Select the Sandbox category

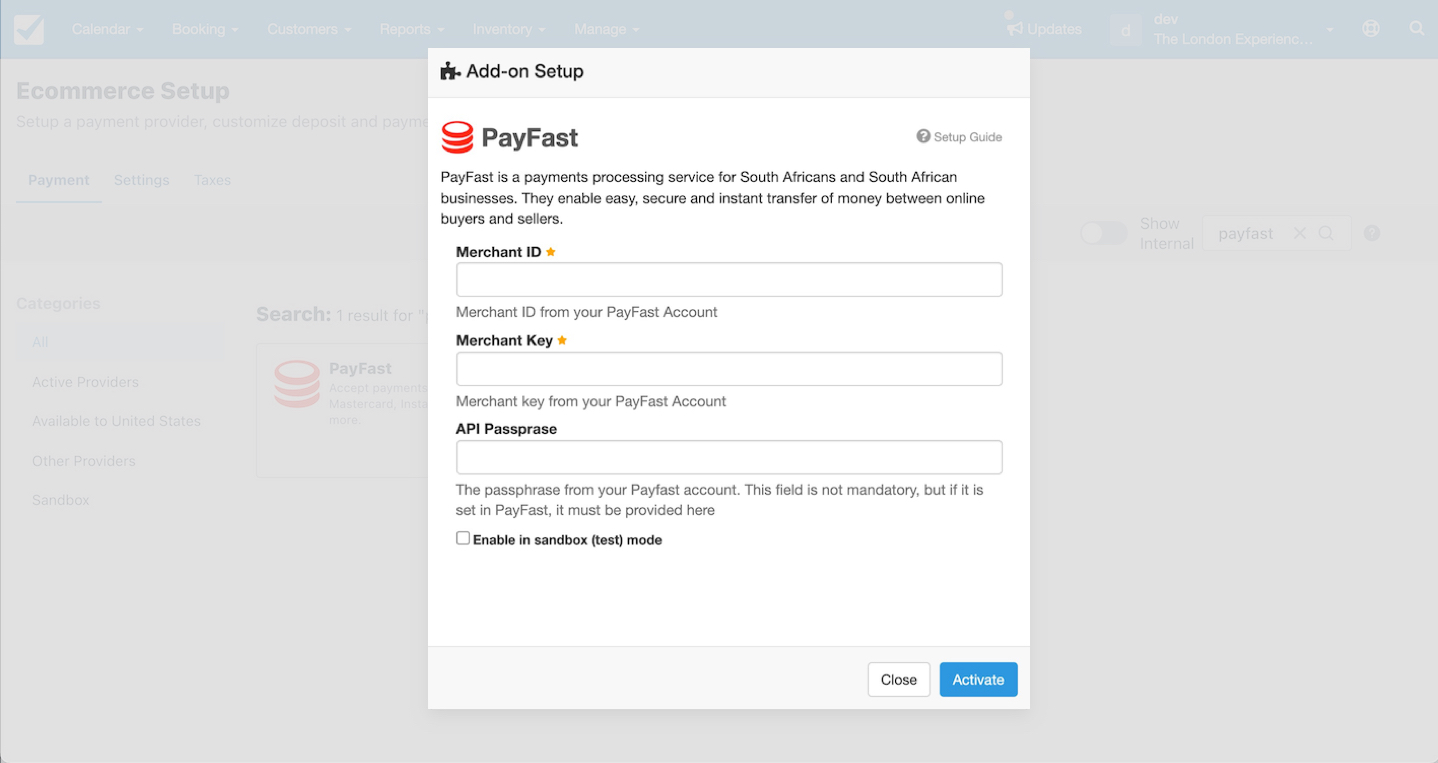[x=61, y=500]
